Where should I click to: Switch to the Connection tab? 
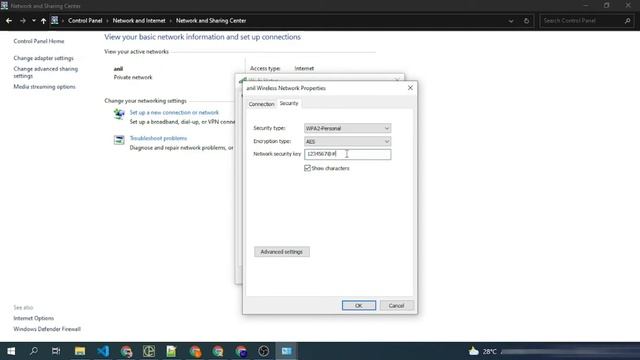coord(261,104)
